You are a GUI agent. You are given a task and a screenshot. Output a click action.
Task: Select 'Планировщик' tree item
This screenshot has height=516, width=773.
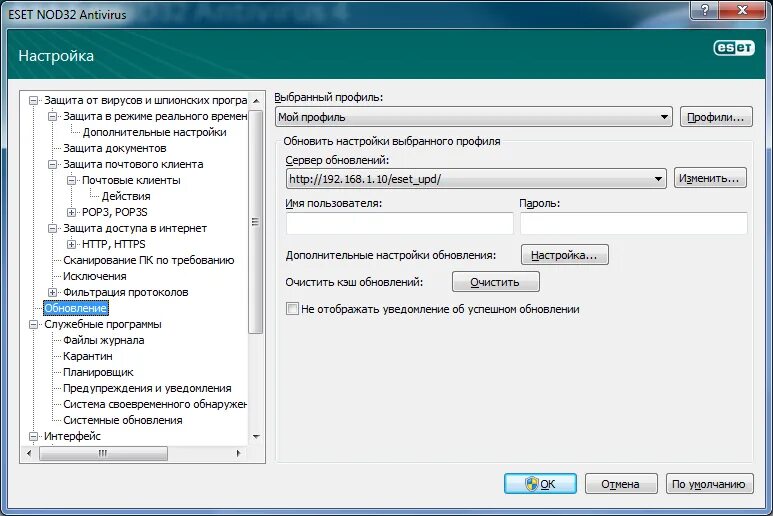click(x=98, y=372)
